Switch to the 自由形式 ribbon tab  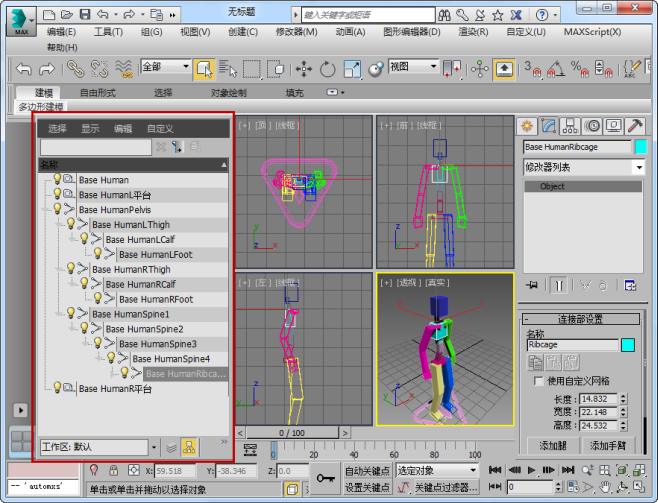(98, 93)
